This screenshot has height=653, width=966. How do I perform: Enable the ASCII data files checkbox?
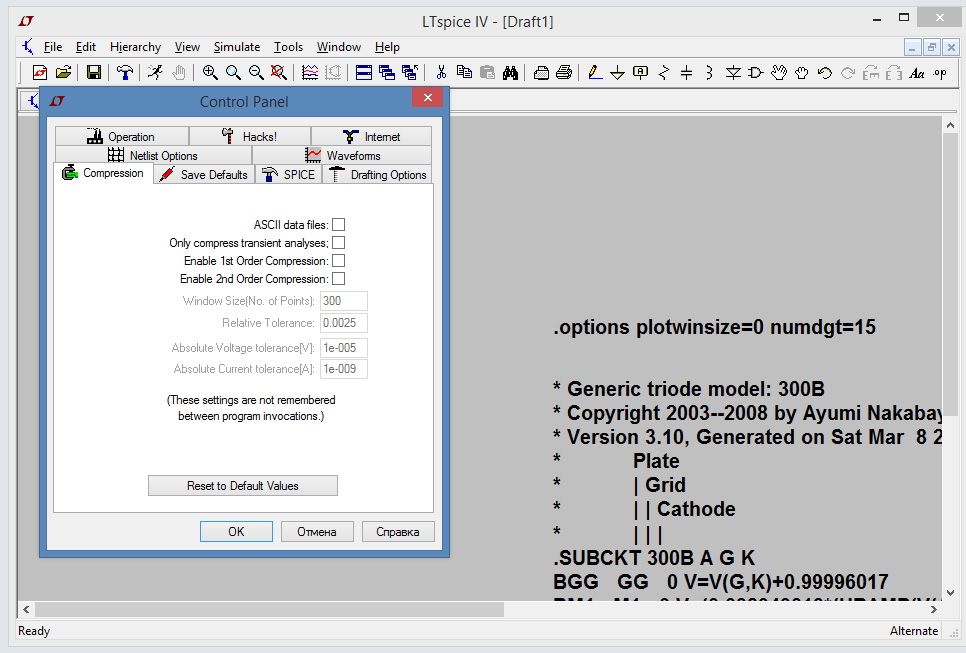click(338, 225)
